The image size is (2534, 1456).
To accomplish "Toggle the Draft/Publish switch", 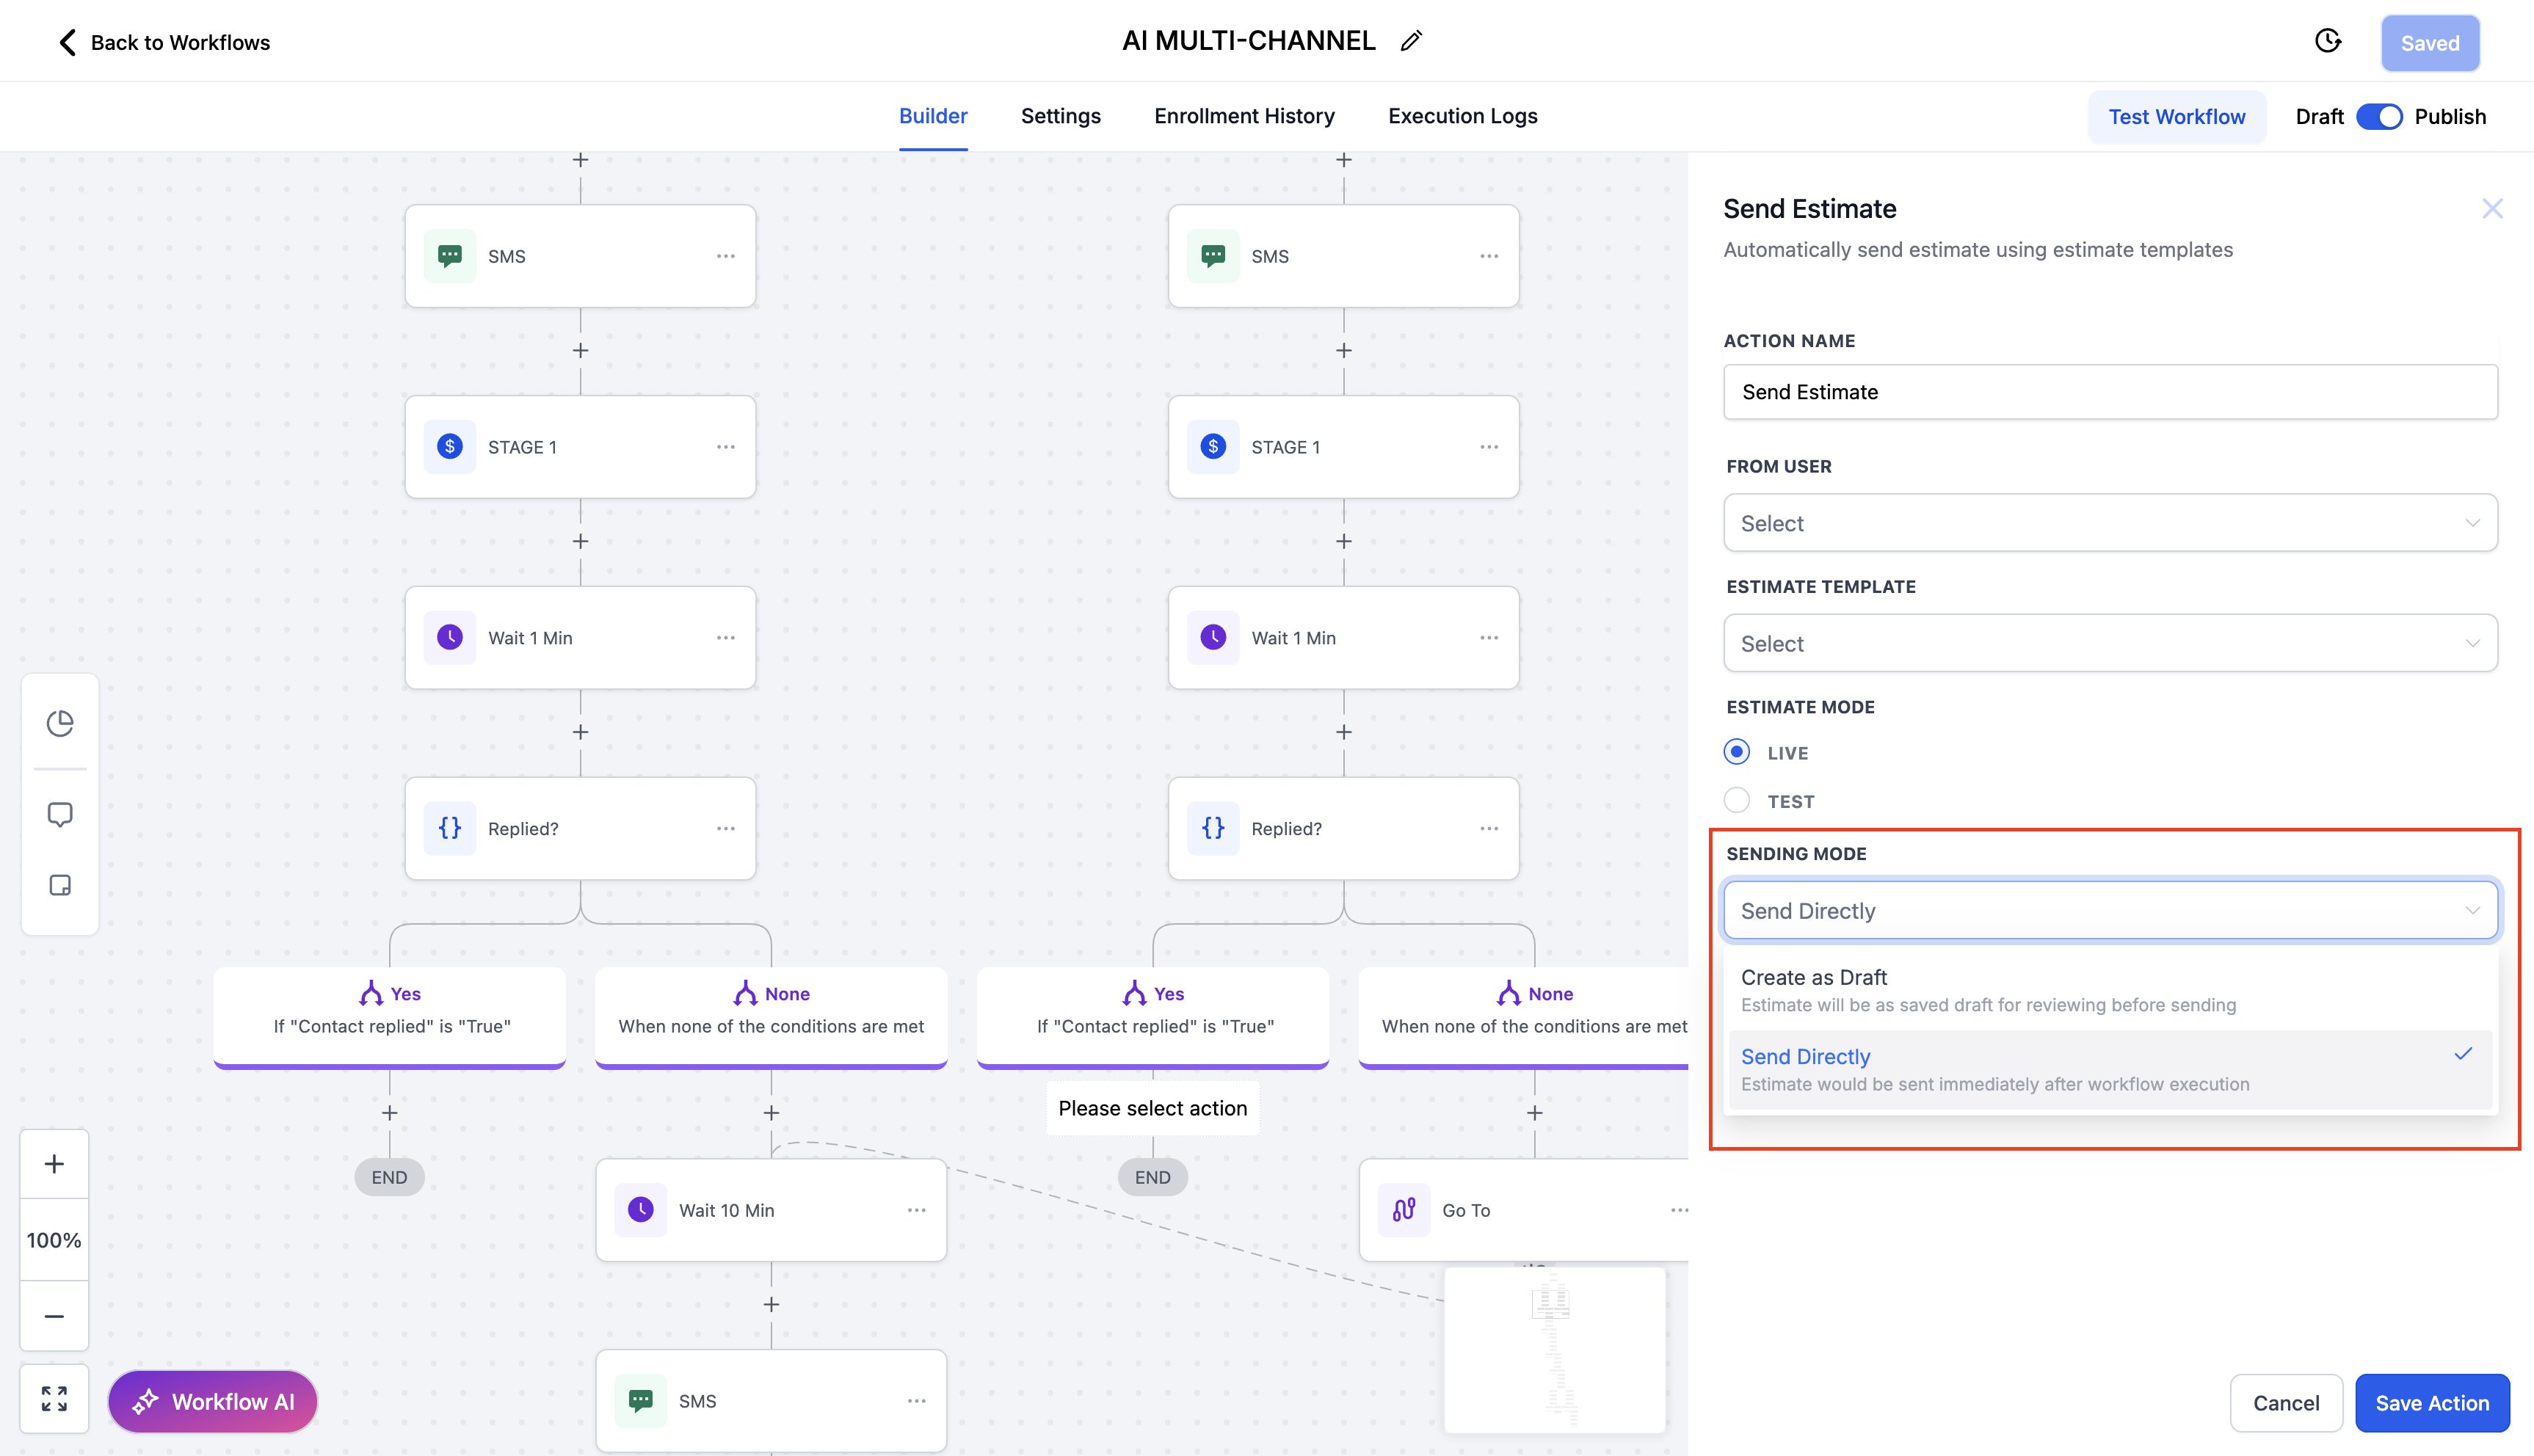I will coord(2379,117).
